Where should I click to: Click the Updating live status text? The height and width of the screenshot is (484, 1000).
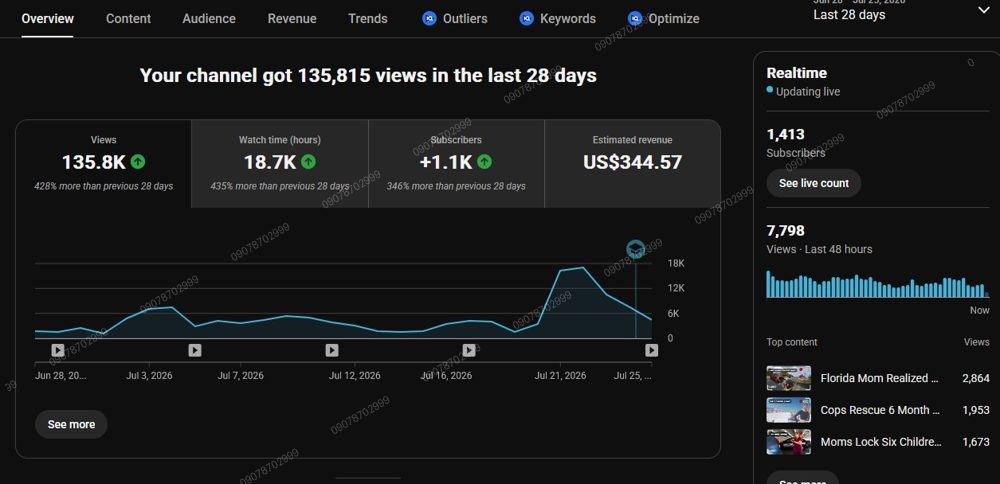click(807, 92)
